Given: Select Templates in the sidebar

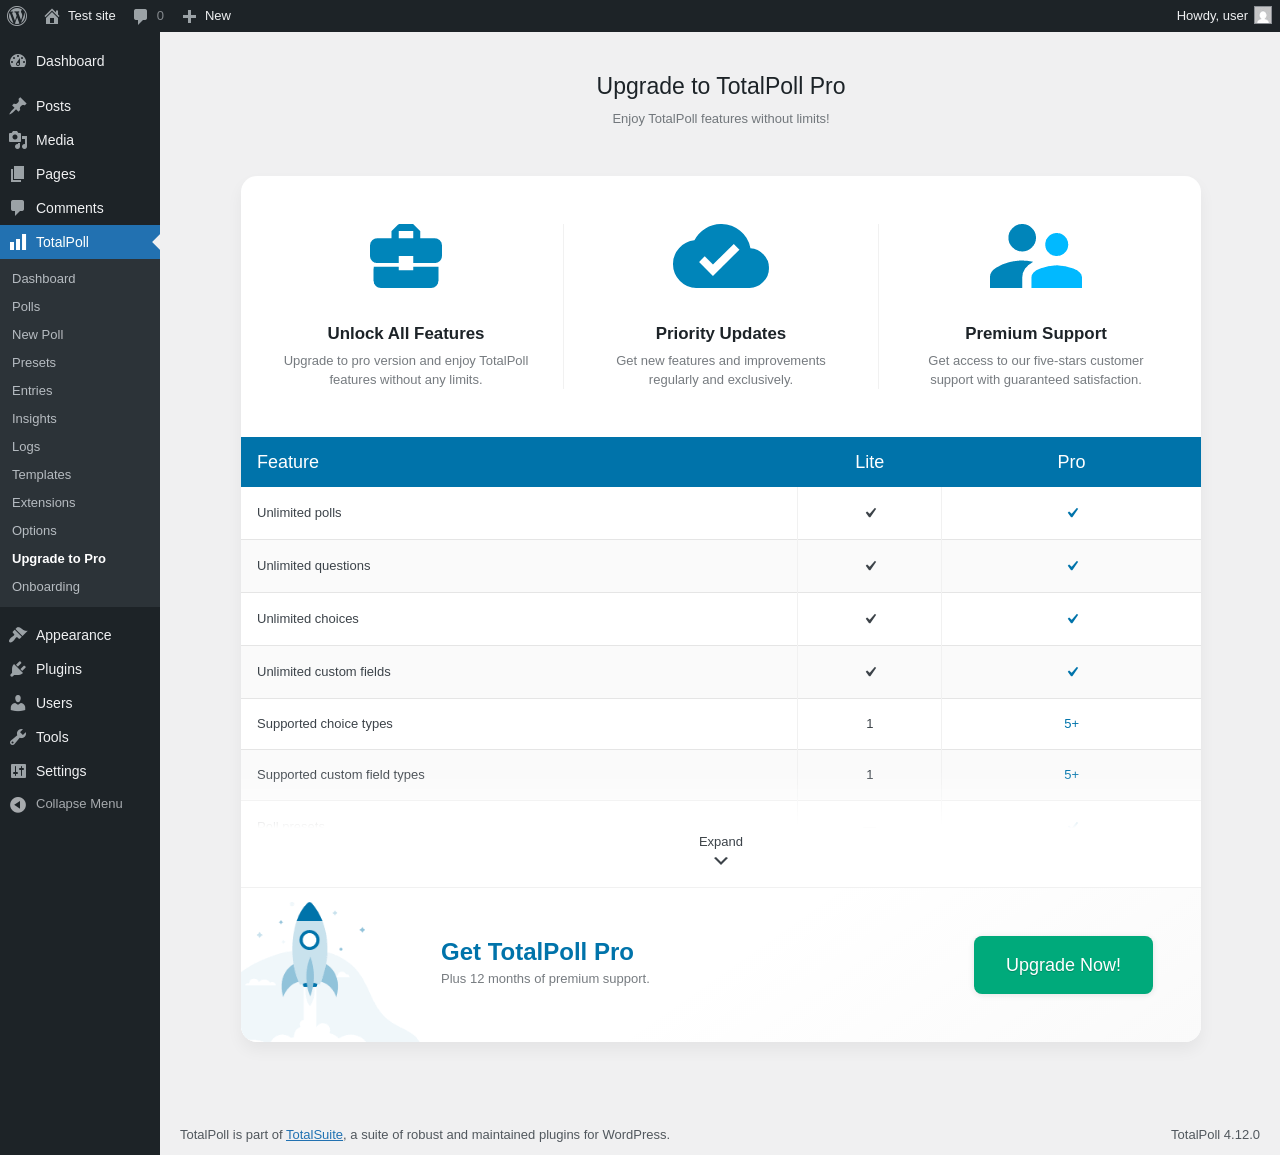Looking at the screenshot, I should 41,475.
